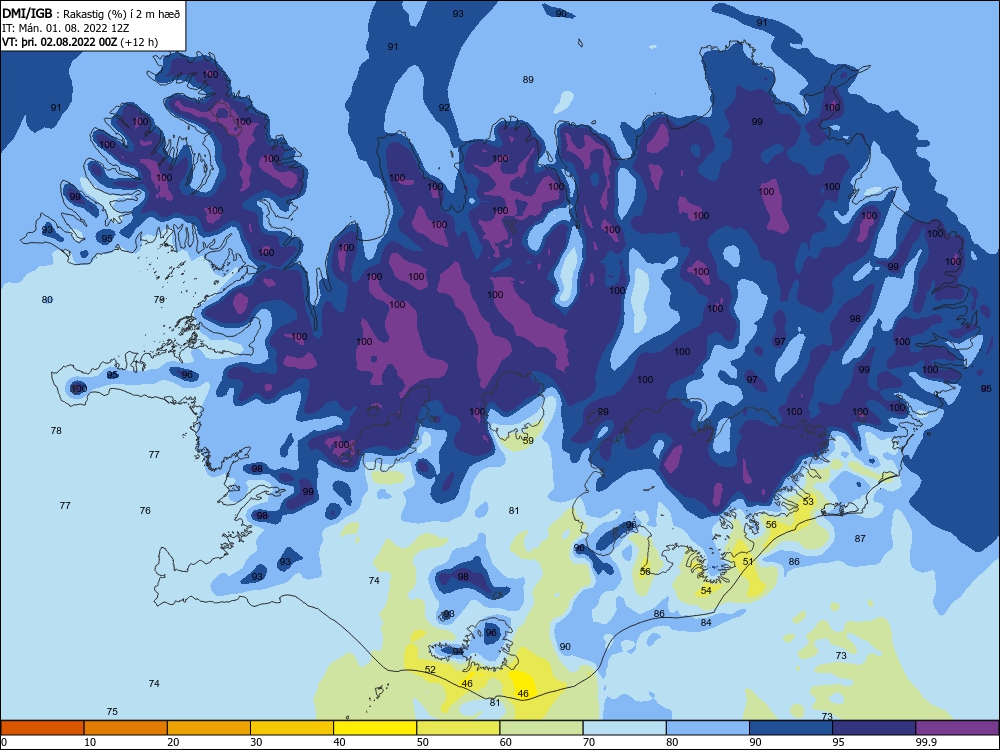Select the map value '52'
This screenshot has width=1000, height=750.
coord(430,670)
